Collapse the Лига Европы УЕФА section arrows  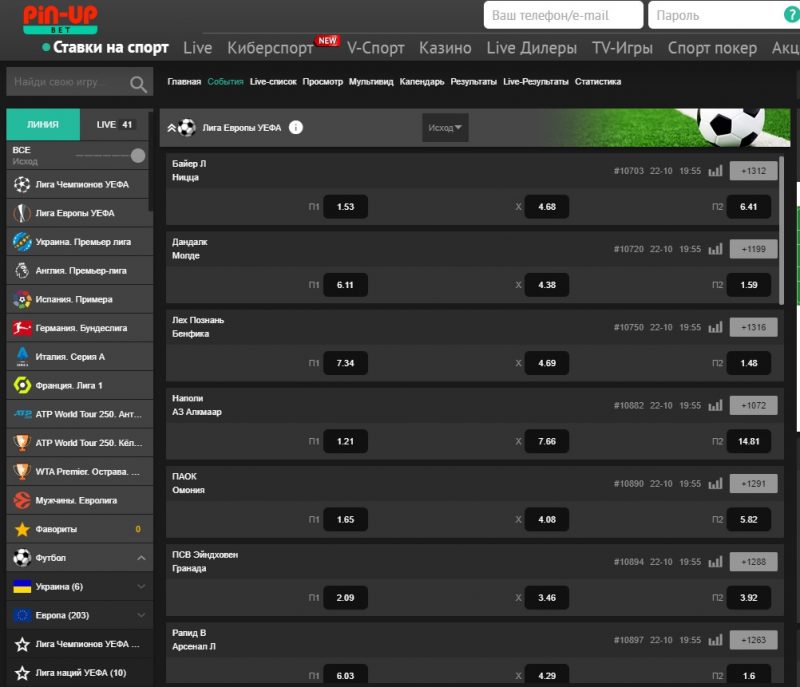coord(171,128)
